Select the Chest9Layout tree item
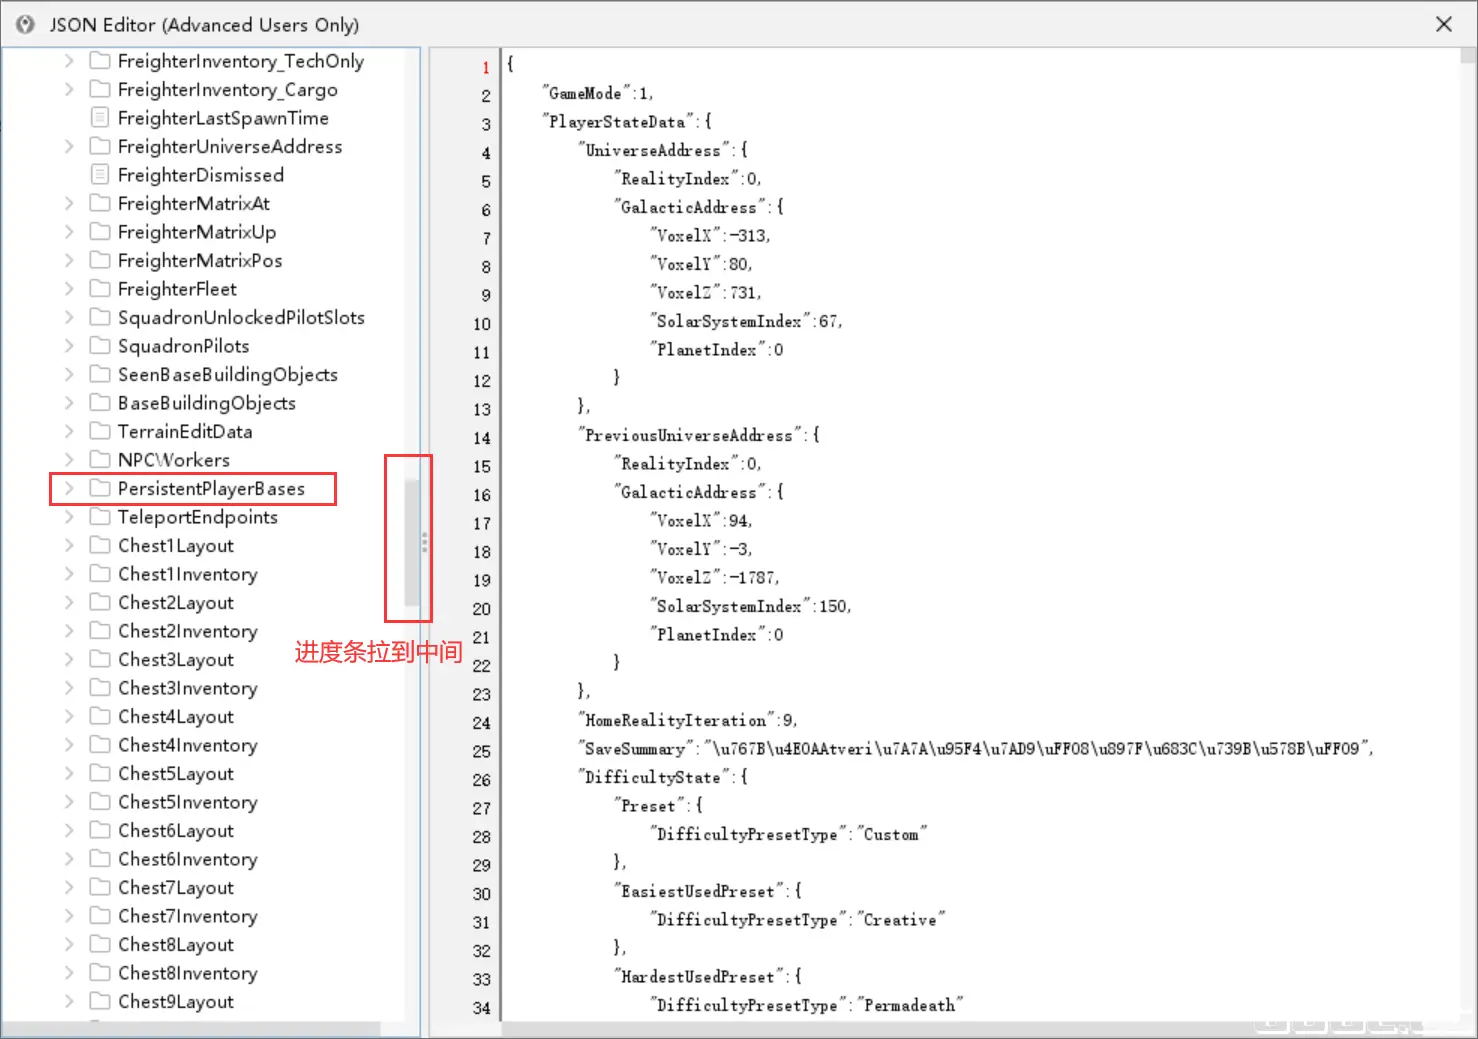Image resolution: width=1478 pixels, height=1039 pixels. tap(175, 1002)
